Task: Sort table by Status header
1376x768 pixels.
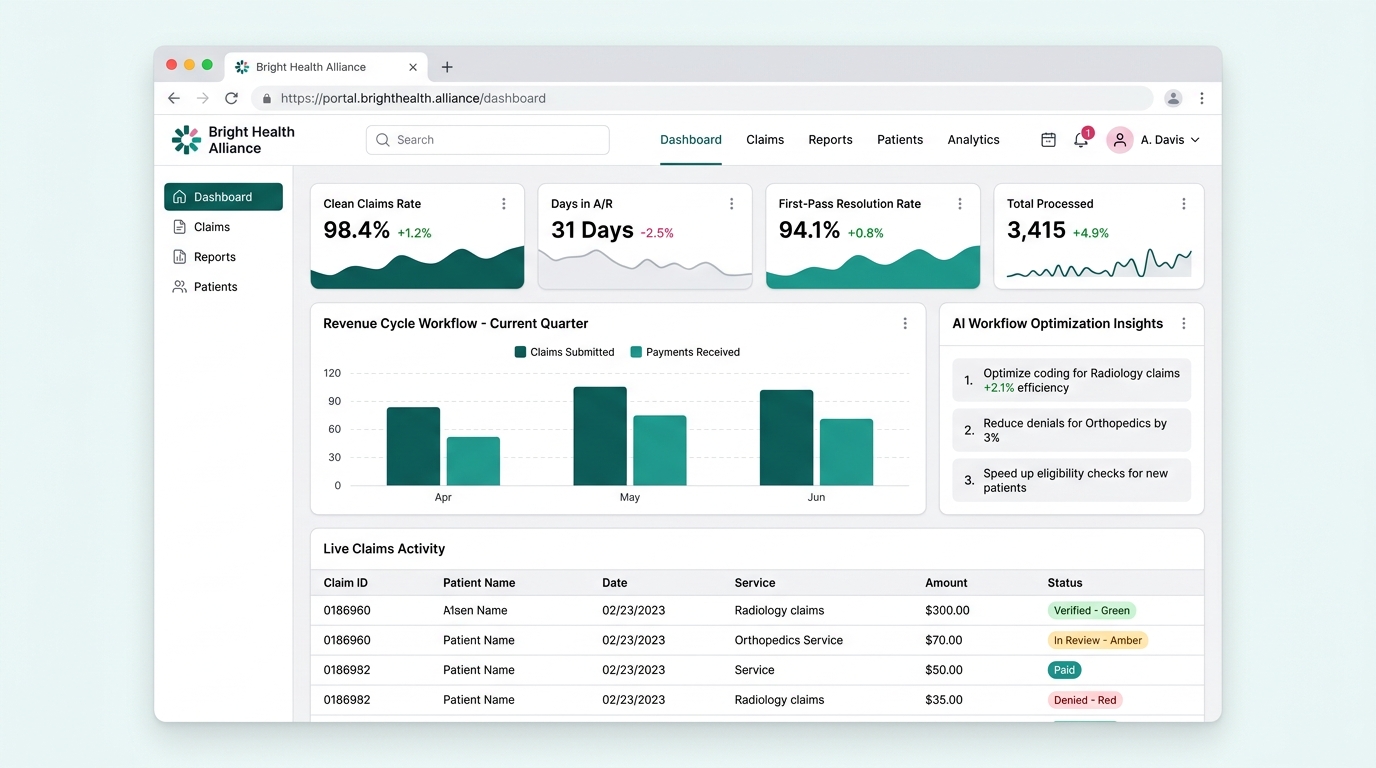Action: pyautogui.click(x=1065, y=583)
